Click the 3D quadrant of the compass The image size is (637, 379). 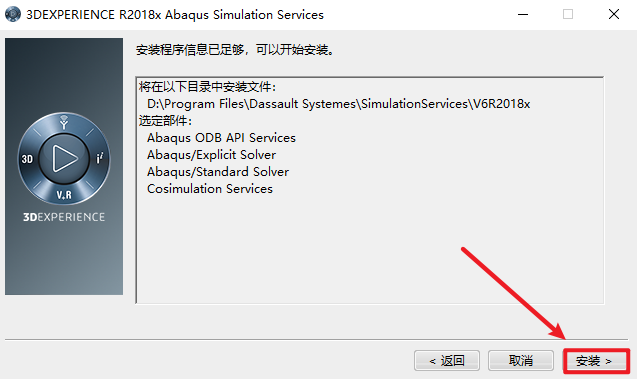tap(27, 159)
